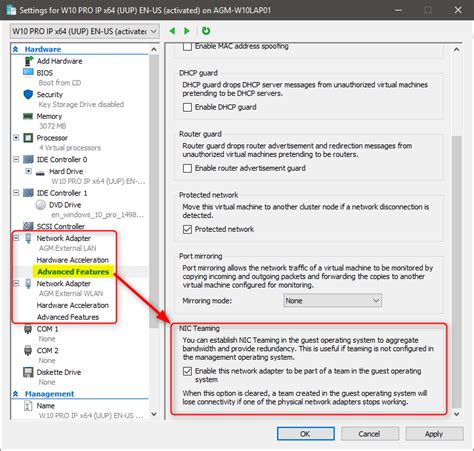This screenshot has width=474, height=451.
Task: Refresh settings with the green reload icon
Action: [x=206, y=31]
